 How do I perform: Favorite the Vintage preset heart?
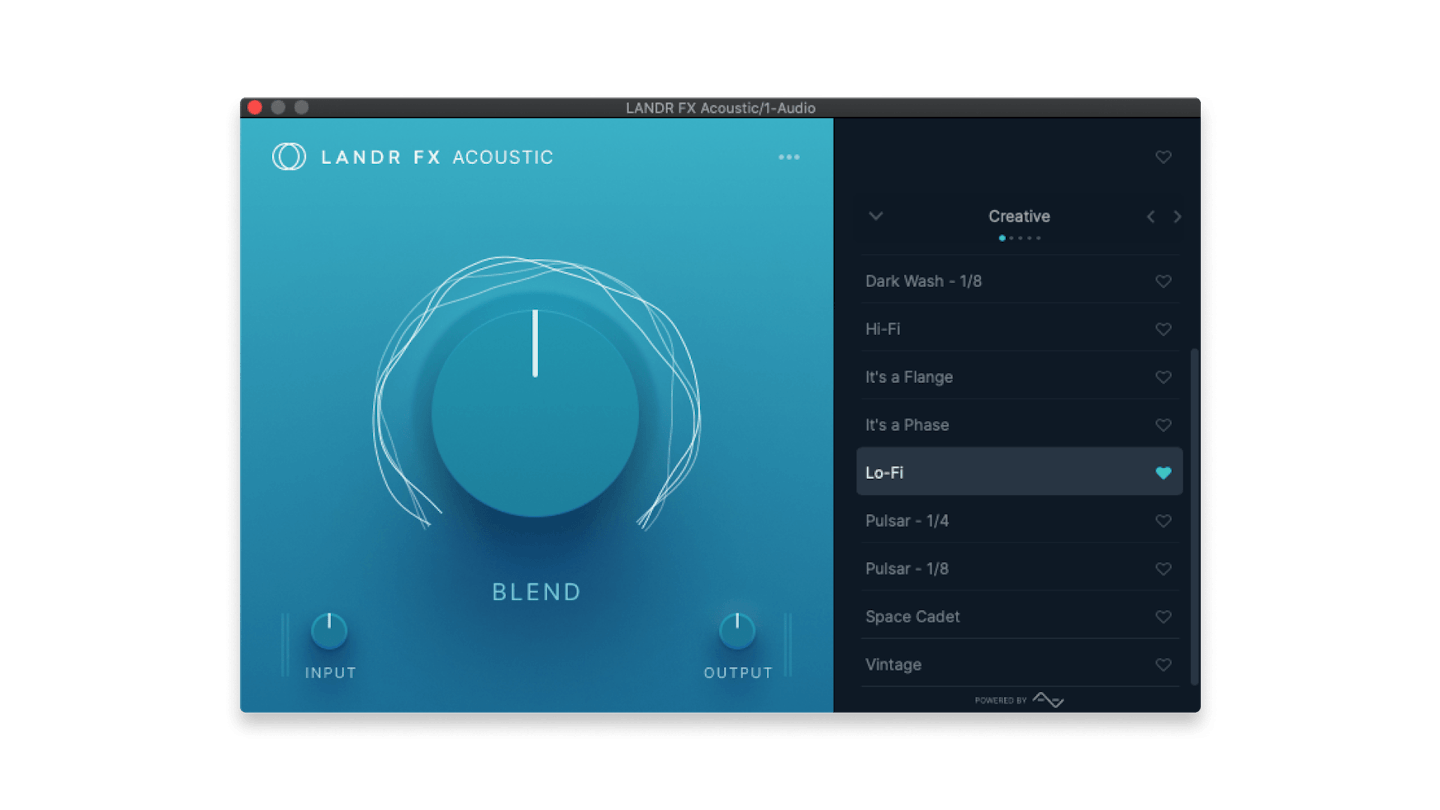click(x=1163, y=665)
